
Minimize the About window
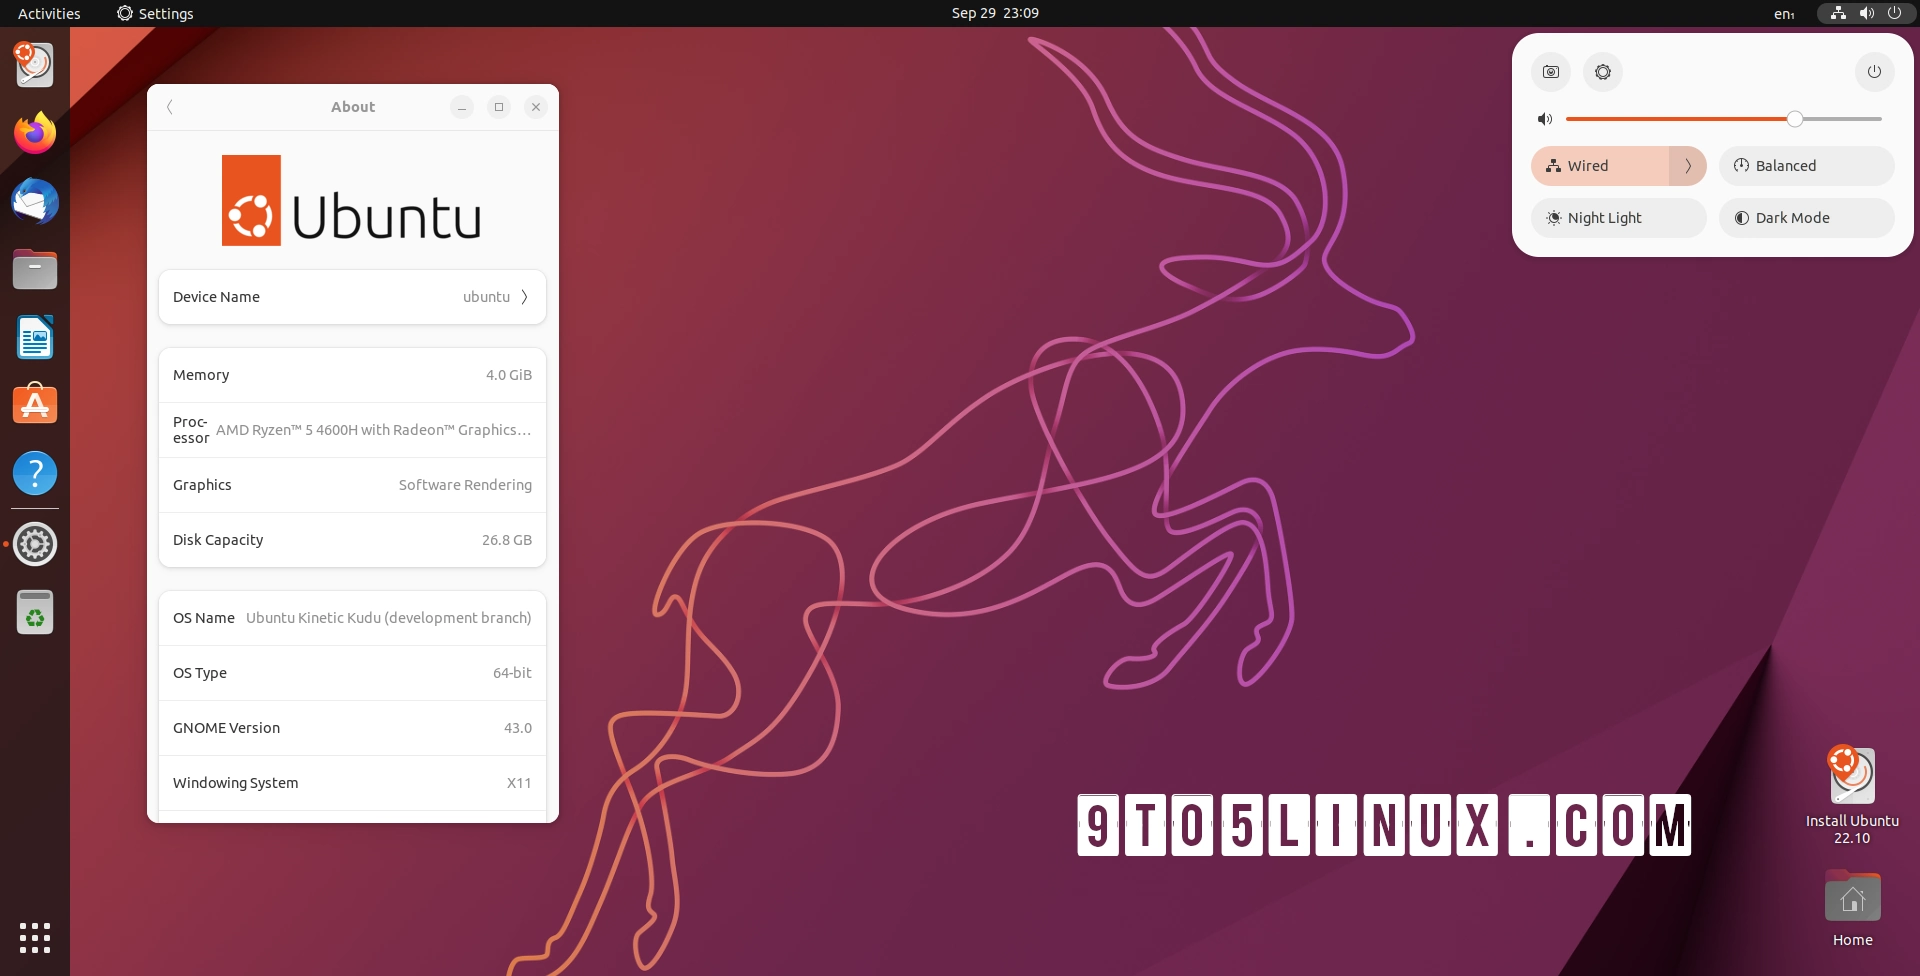[462, 107]
